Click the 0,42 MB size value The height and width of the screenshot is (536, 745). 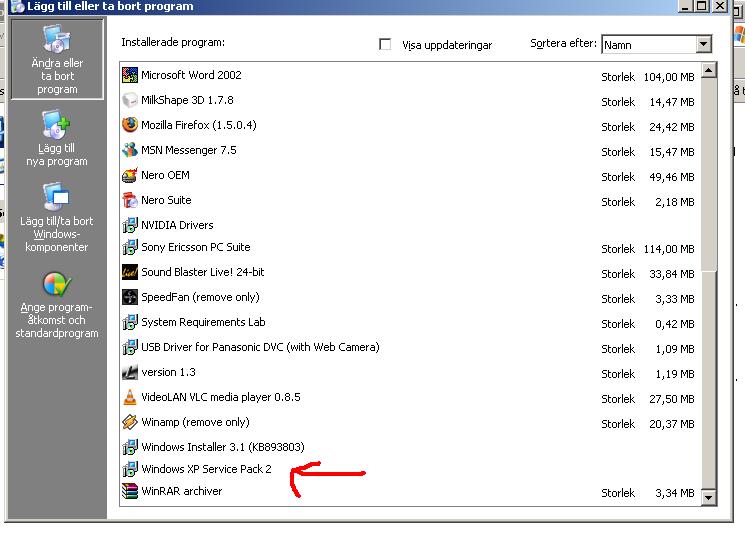[x=675, y=324]
